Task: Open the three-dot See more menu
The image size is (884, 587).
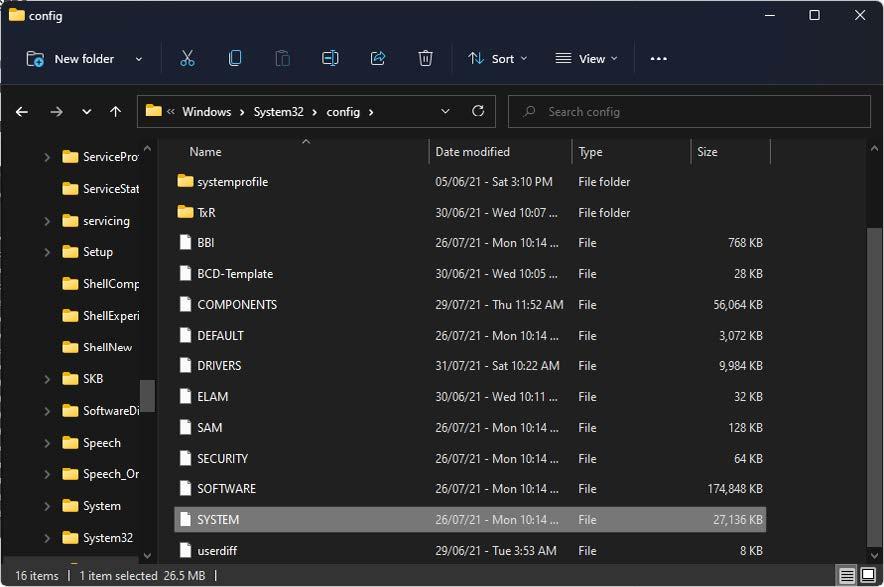Action: 658,59
